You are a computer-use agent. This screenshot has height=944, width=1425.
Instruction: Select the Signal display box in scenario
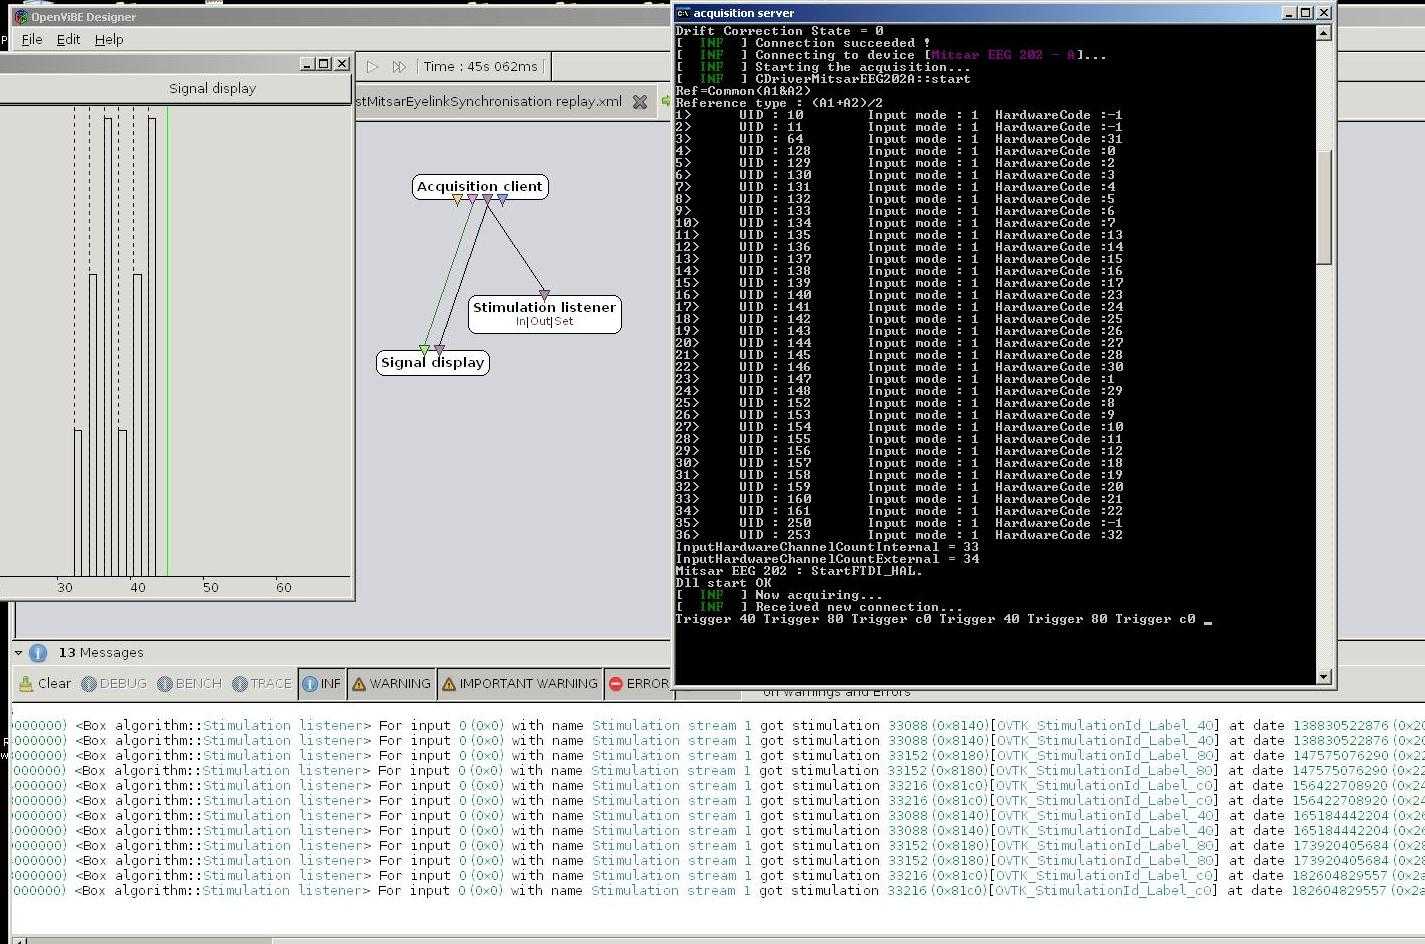(433, 362)
